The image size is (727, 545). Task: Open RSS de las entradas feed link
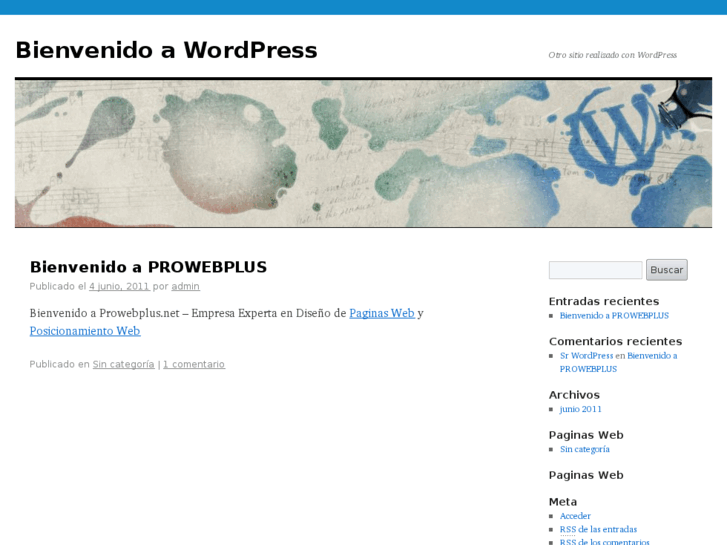(x=598, y=529)
